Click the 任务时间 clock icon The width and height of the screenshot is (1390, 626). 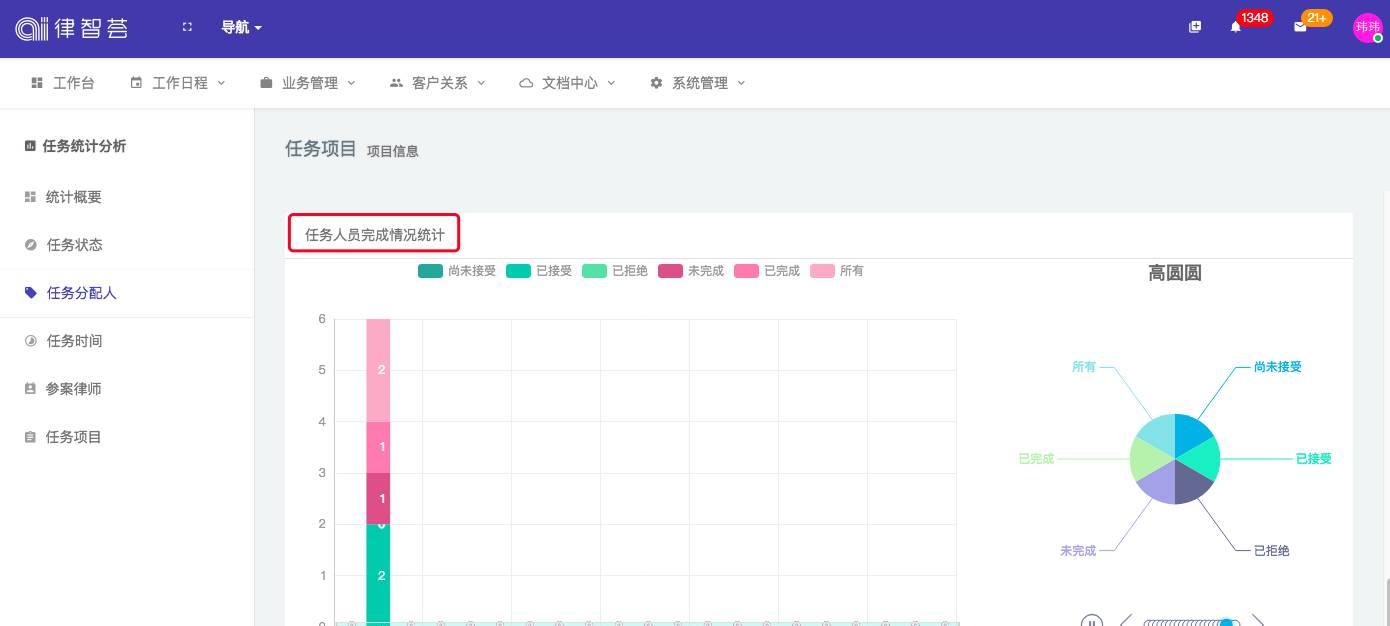point(30,341)
